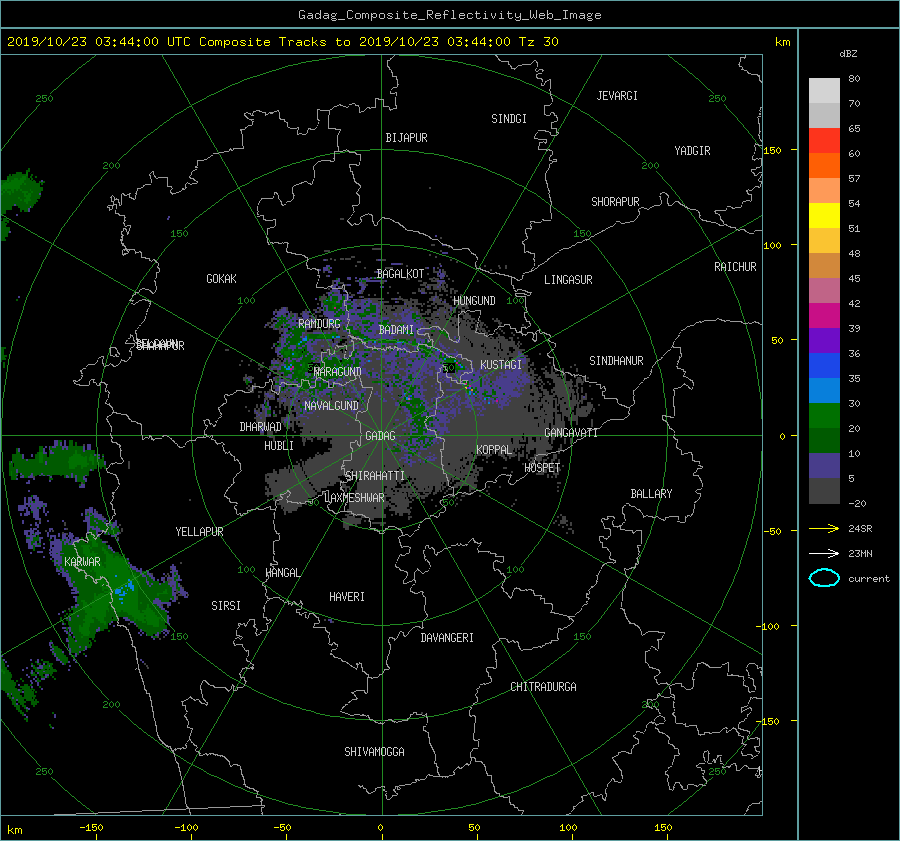Click the 150 tick on right axis

pos(773,150)
